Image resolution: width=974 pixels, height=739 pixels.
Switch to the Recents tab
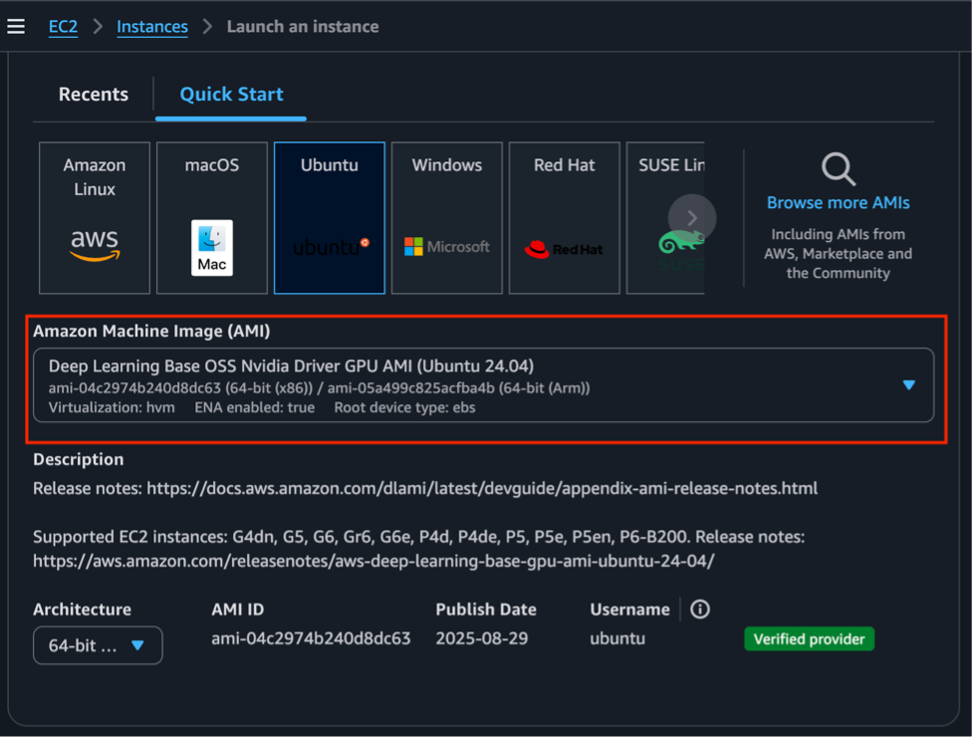92,94
